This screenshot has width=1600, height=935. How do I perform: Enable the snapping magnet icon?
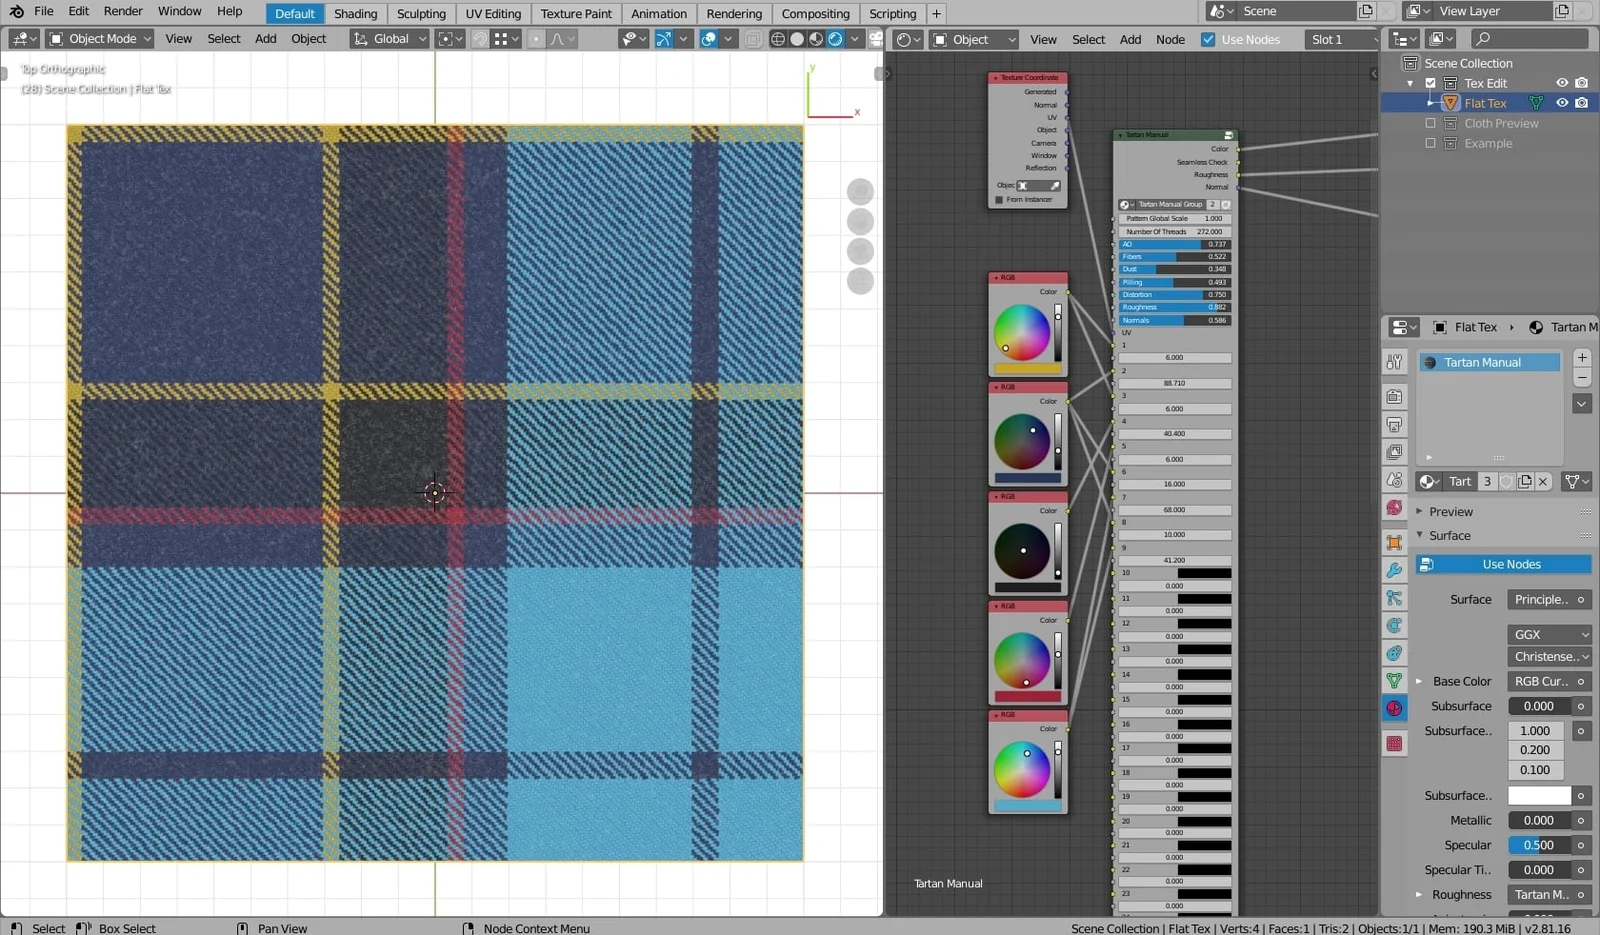(x=480, y=38)
